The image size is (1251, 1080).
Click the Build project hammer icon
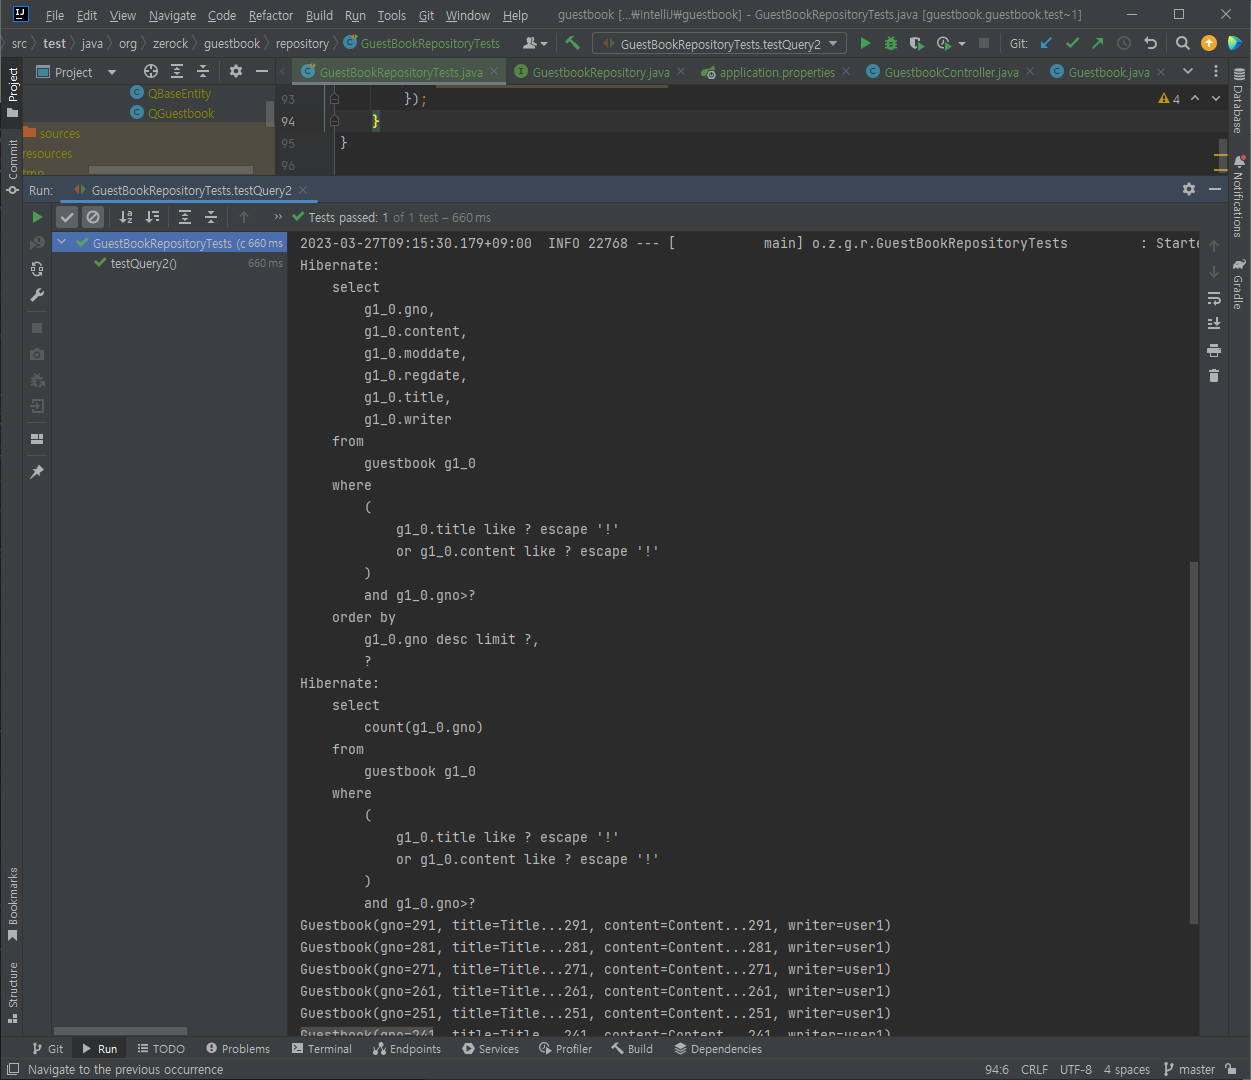[573, 43]
